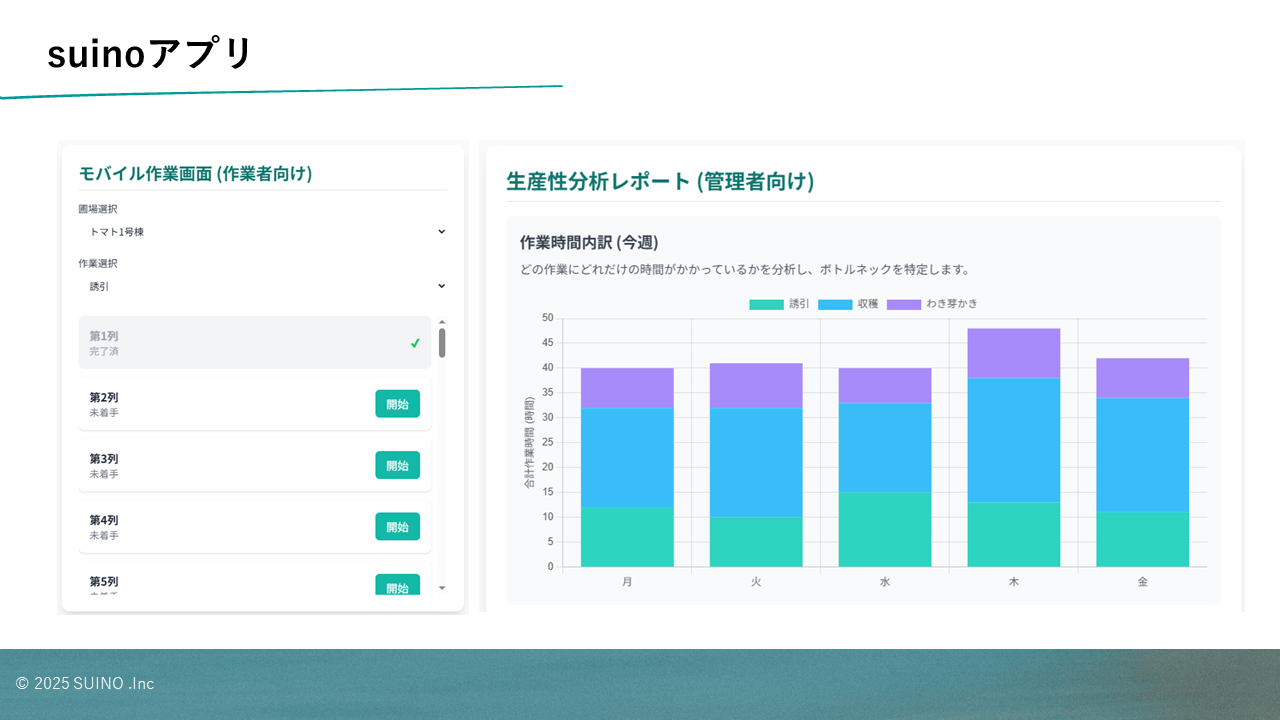
Task: Start work on 第2列 with 開始
Action: point(397,404)
